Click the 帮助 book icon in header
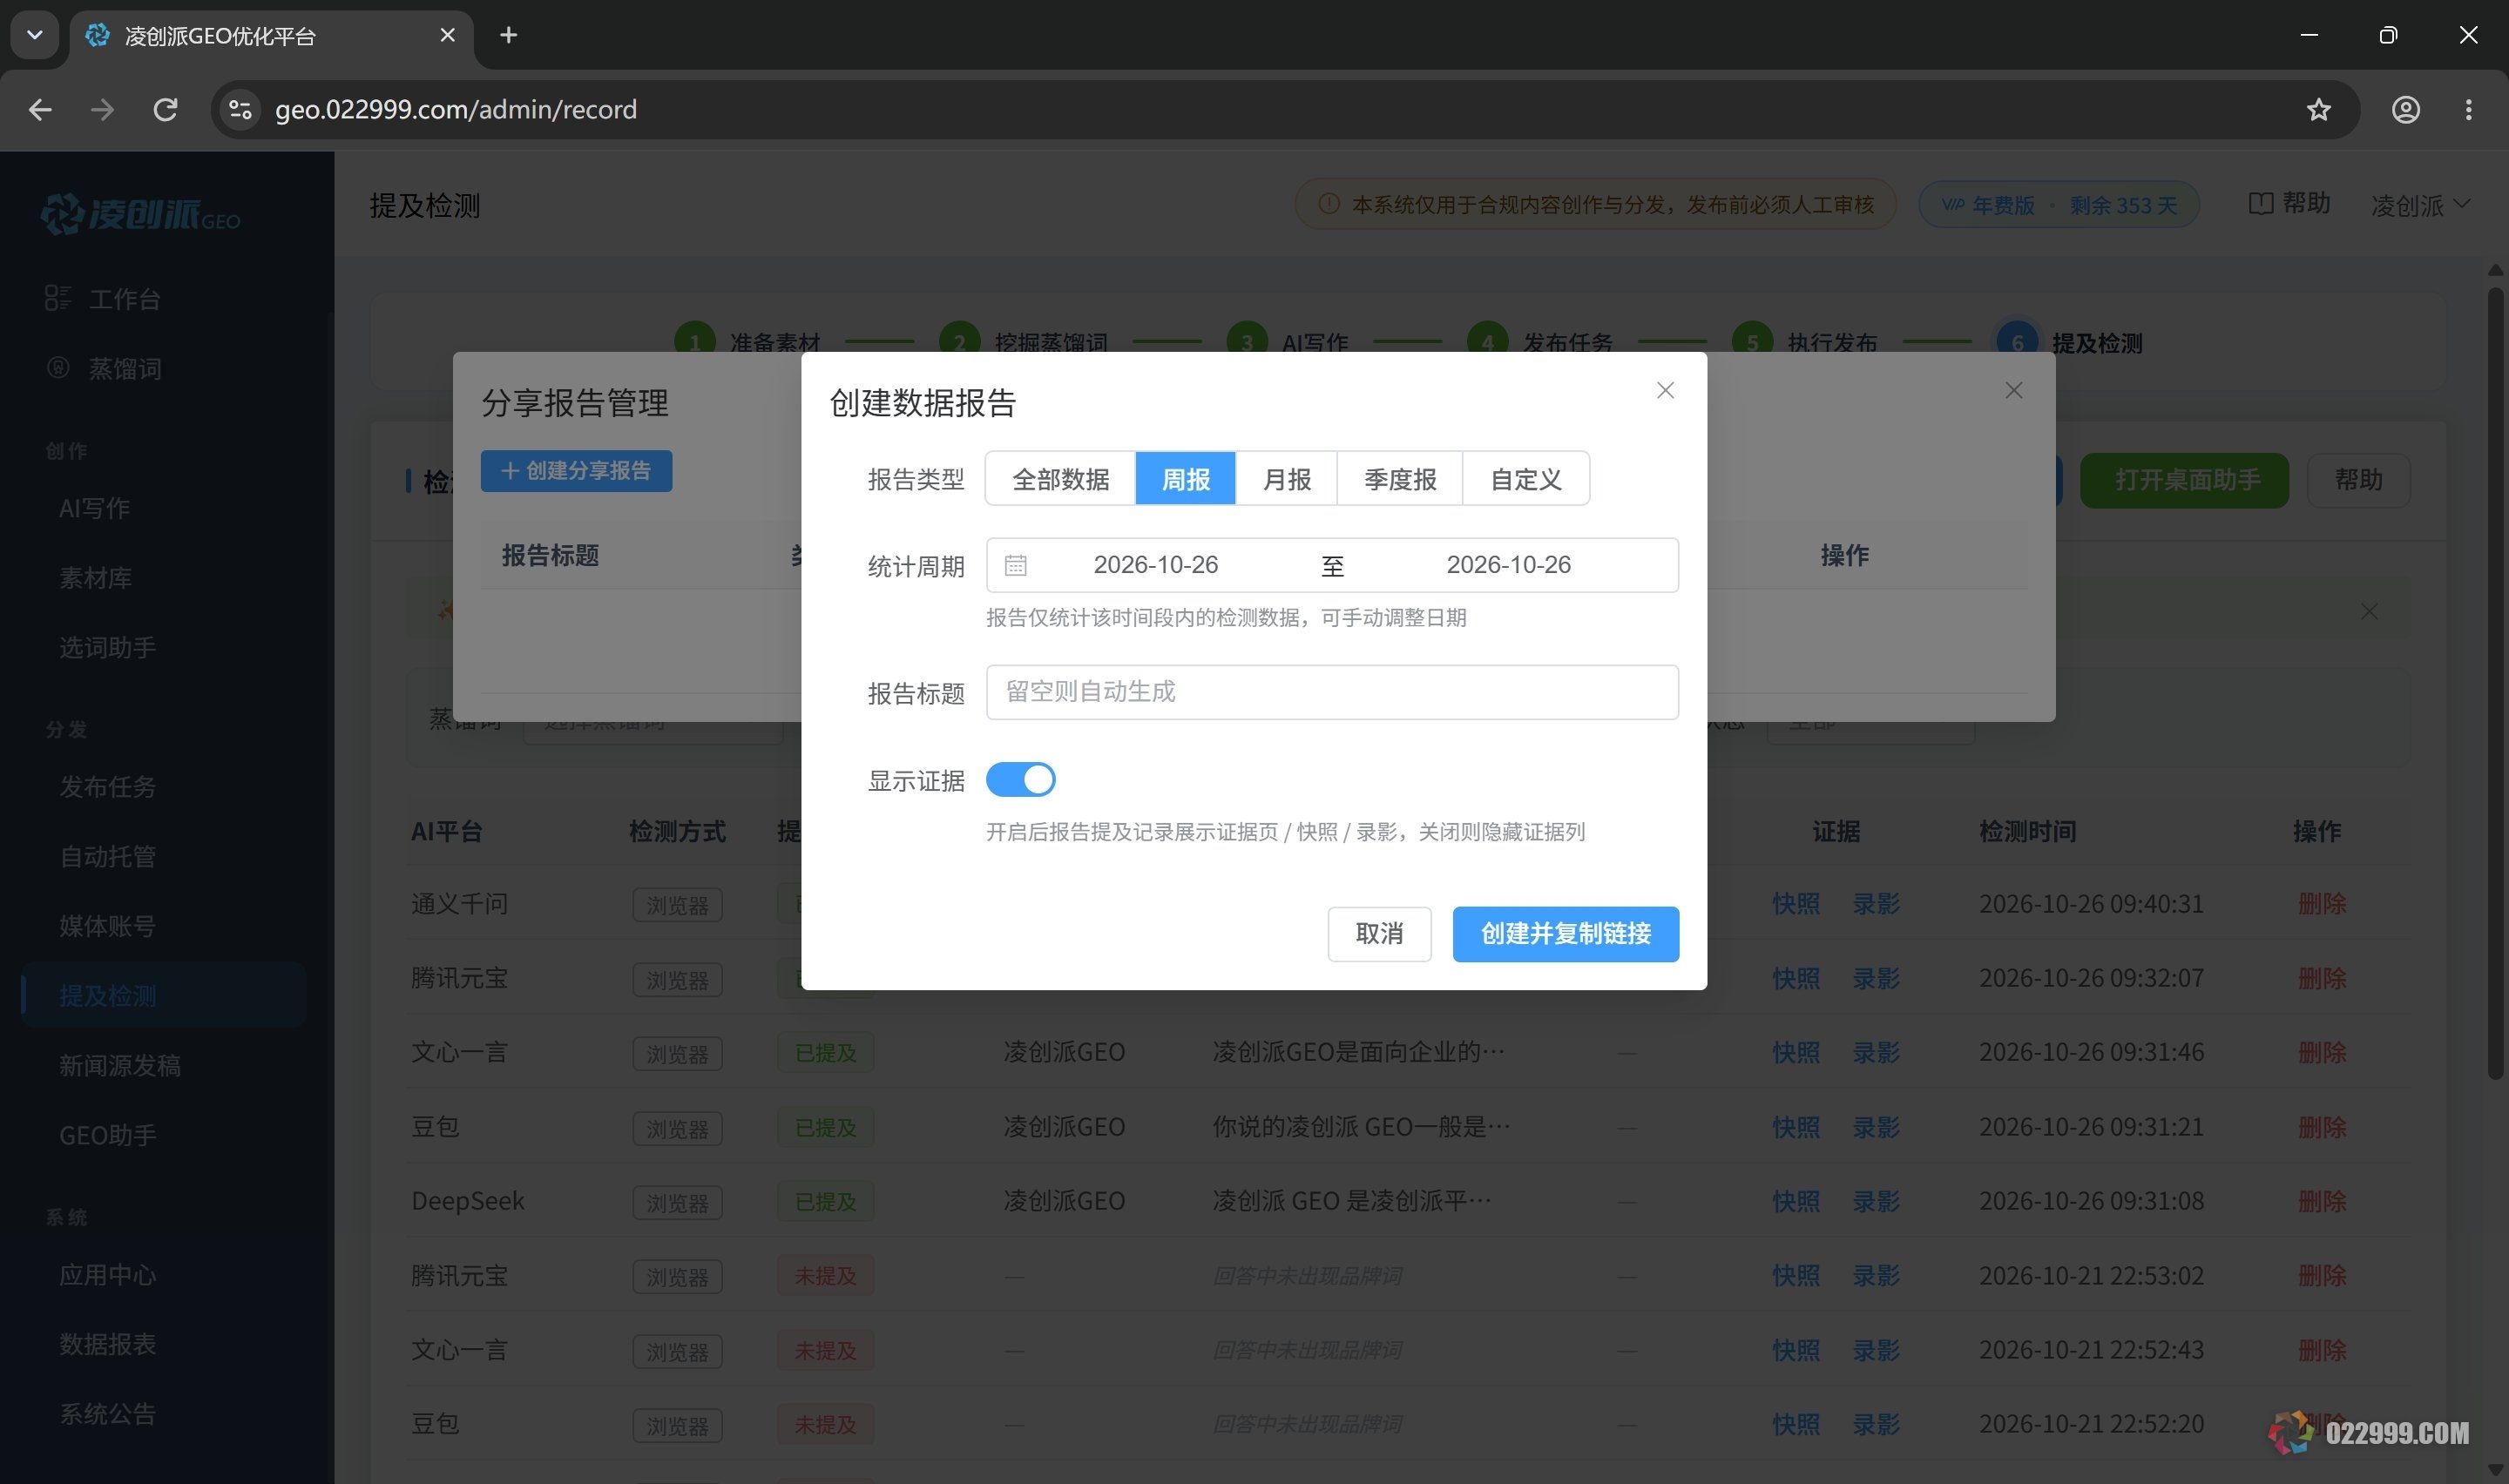This screenshot has width=2509, height=1484. point(2260,204)
